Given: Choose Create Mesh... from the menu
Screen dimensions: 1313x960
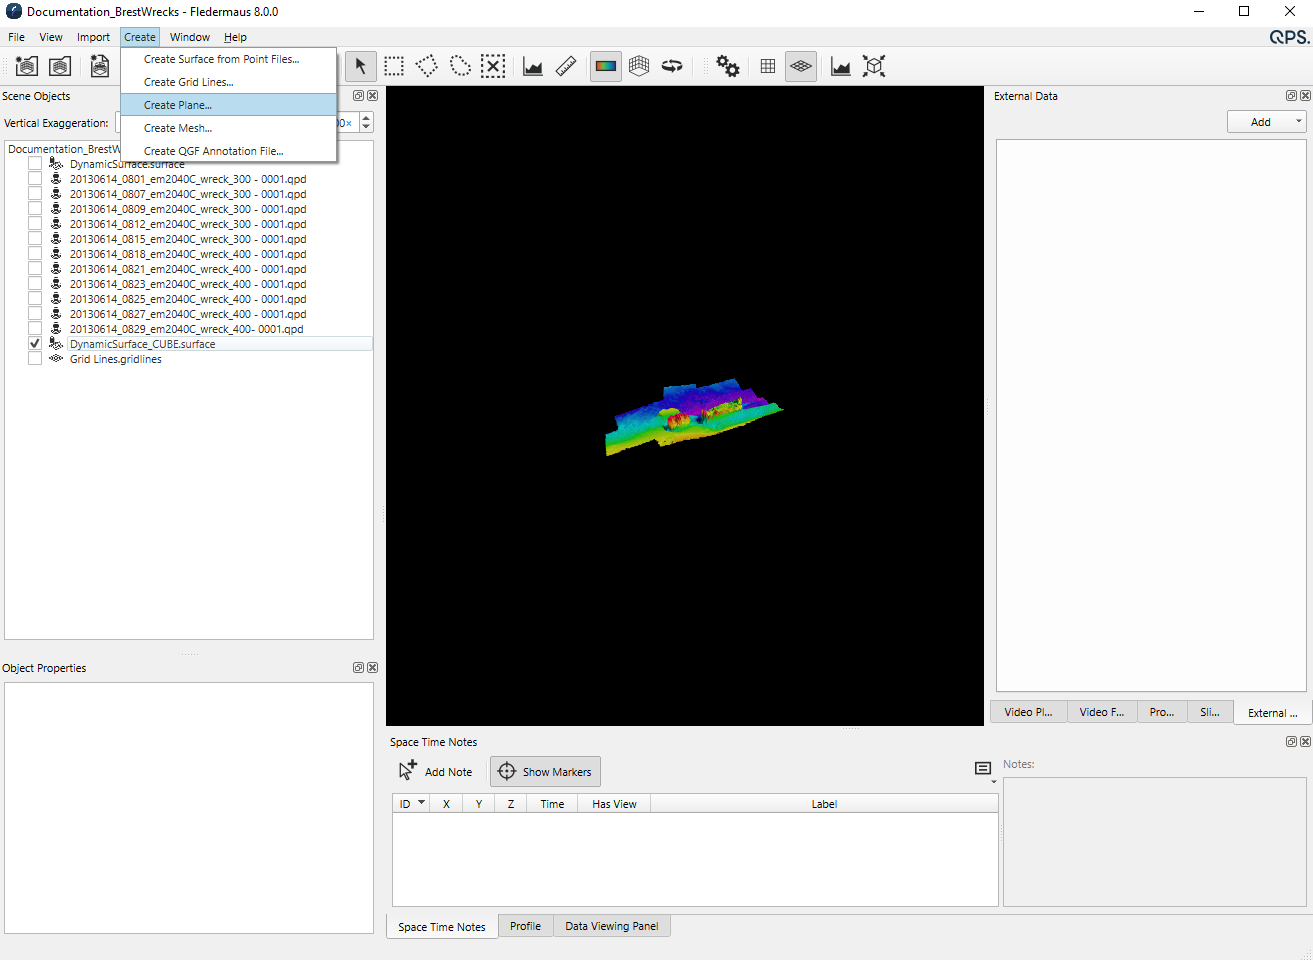Looking at the screenshot, I should [x=178, y=128].
